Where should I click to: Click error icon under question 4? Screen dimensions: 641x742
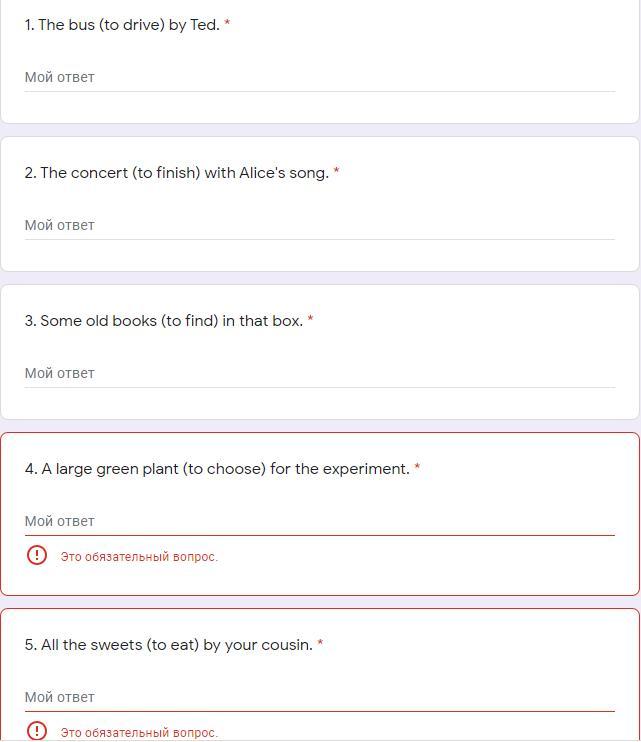37,555
